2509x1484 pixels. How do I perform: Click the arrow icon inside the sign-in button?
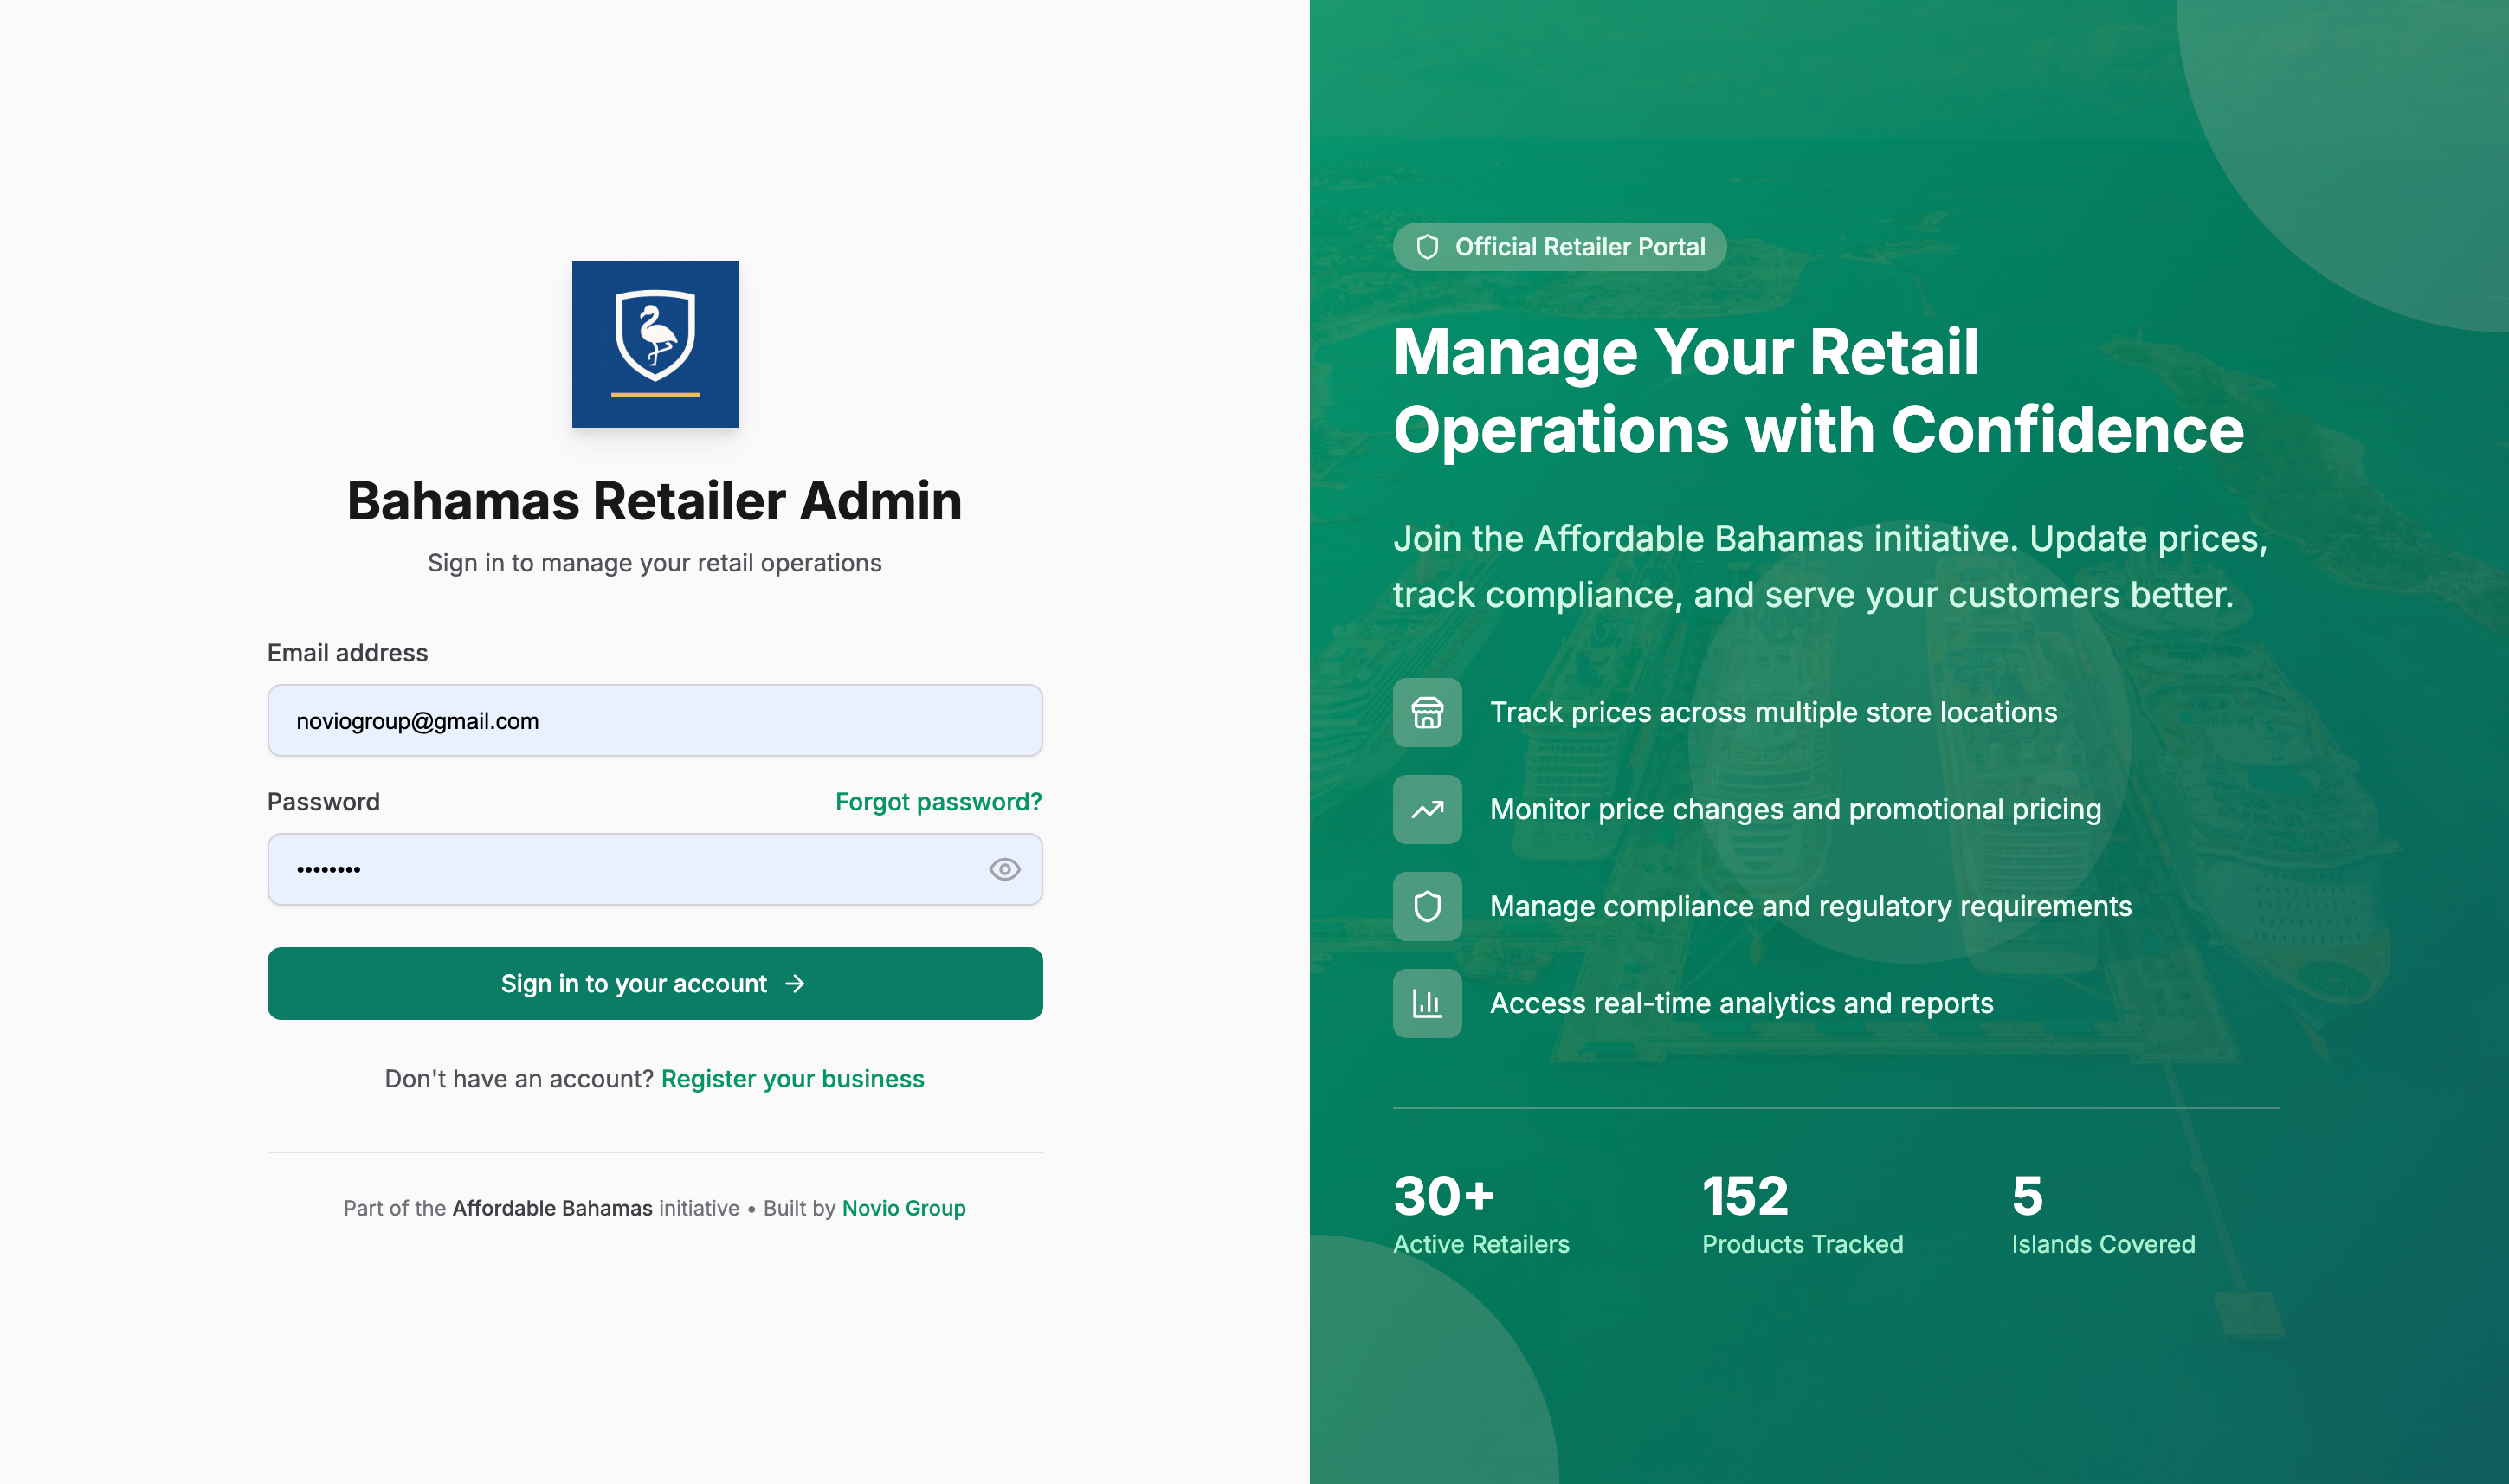point(795,983)
